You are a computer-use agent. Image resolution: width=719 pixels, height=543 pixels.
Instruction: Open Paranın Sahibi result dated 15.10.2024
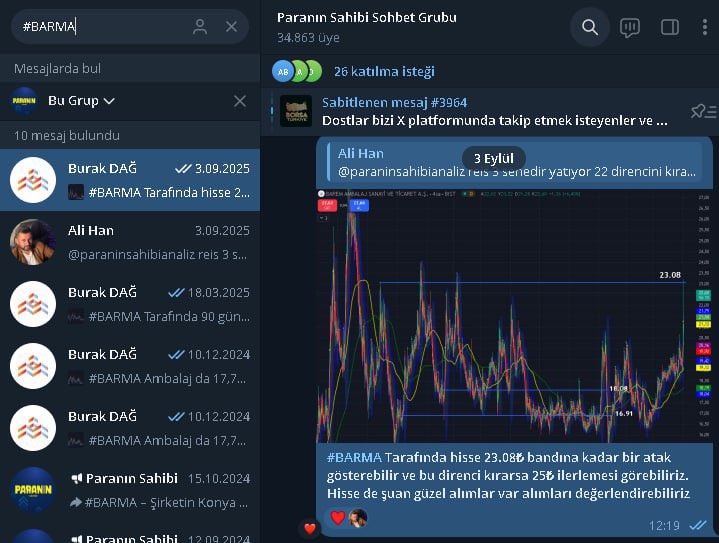(130, 490)
